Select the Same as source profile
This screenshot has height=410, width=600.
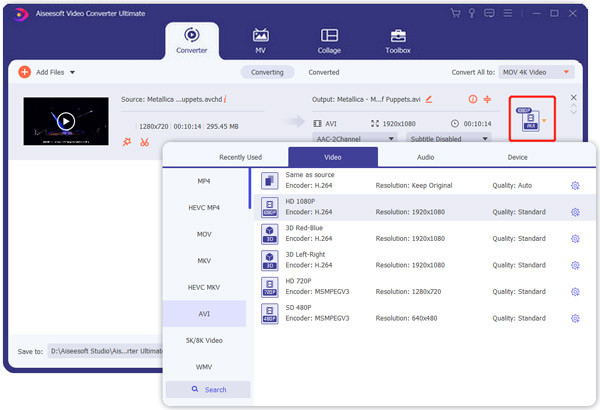[425, 180]
